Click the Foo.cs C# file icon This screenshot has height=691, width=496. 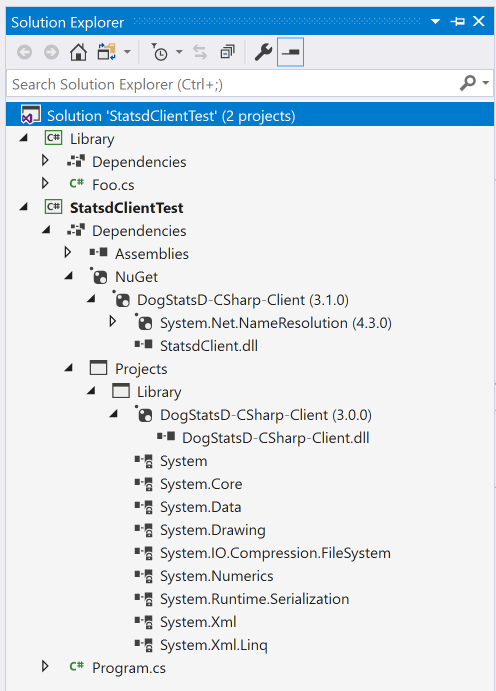[76, 183]
